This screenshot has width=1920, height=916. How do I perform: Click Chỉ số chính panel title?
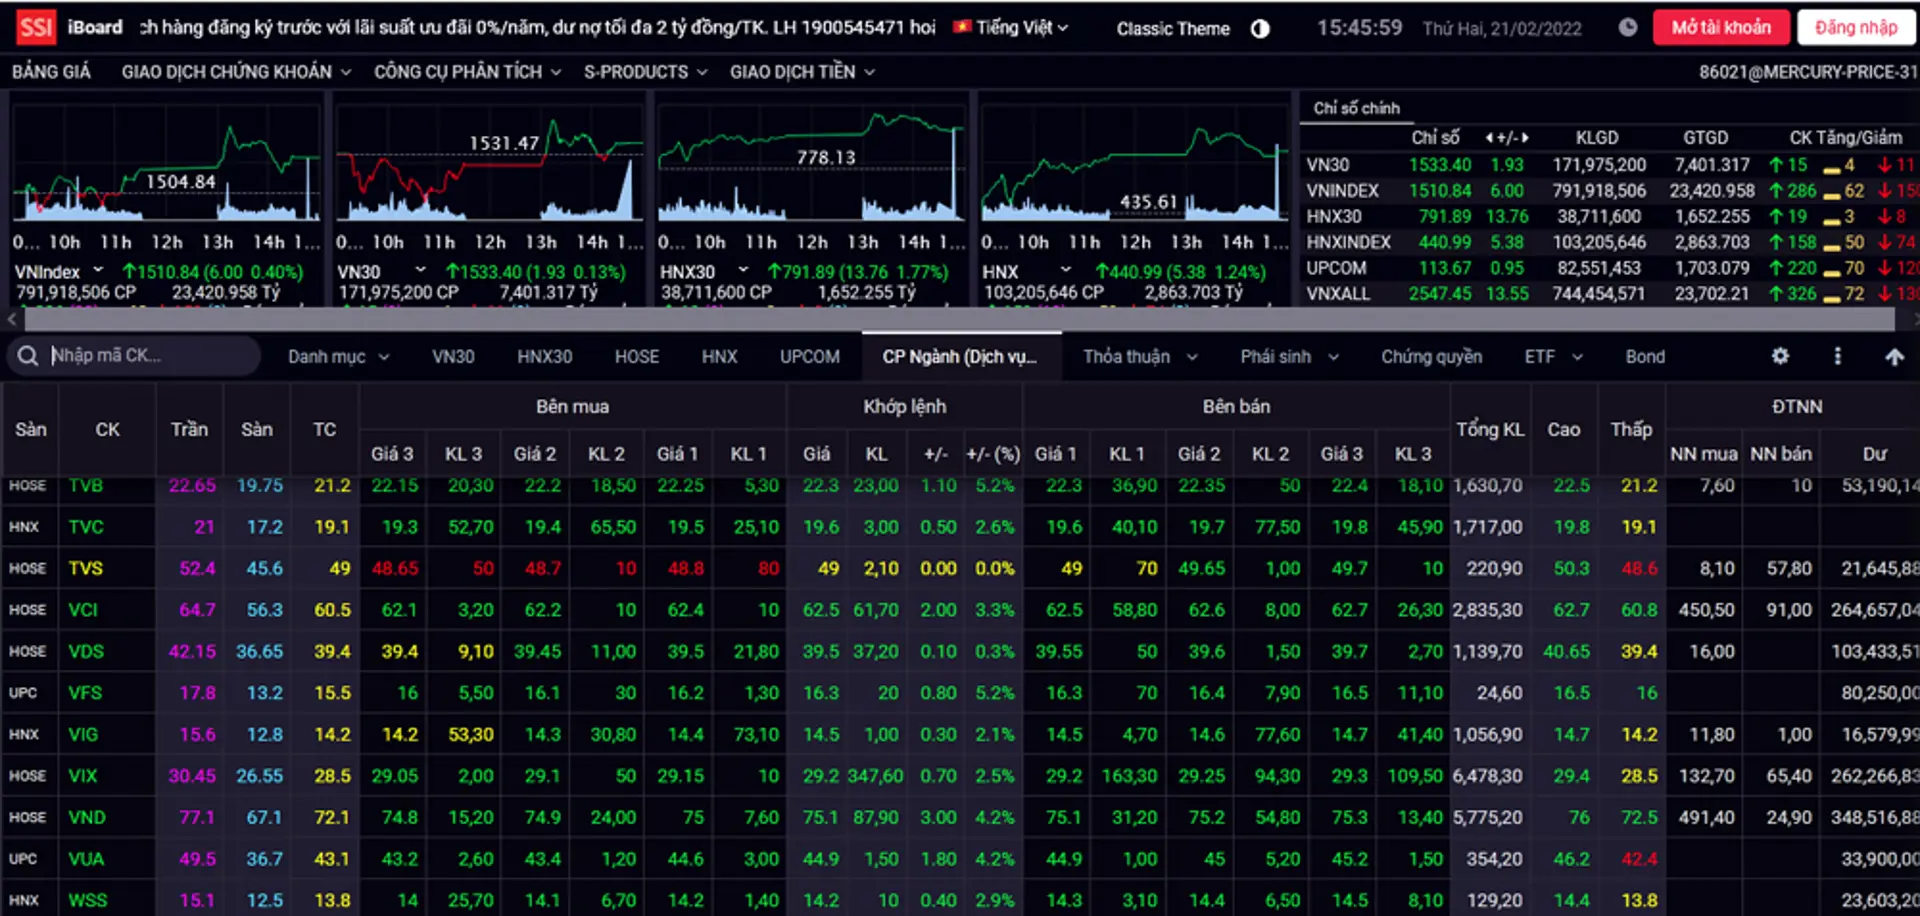click(1356, 108)
